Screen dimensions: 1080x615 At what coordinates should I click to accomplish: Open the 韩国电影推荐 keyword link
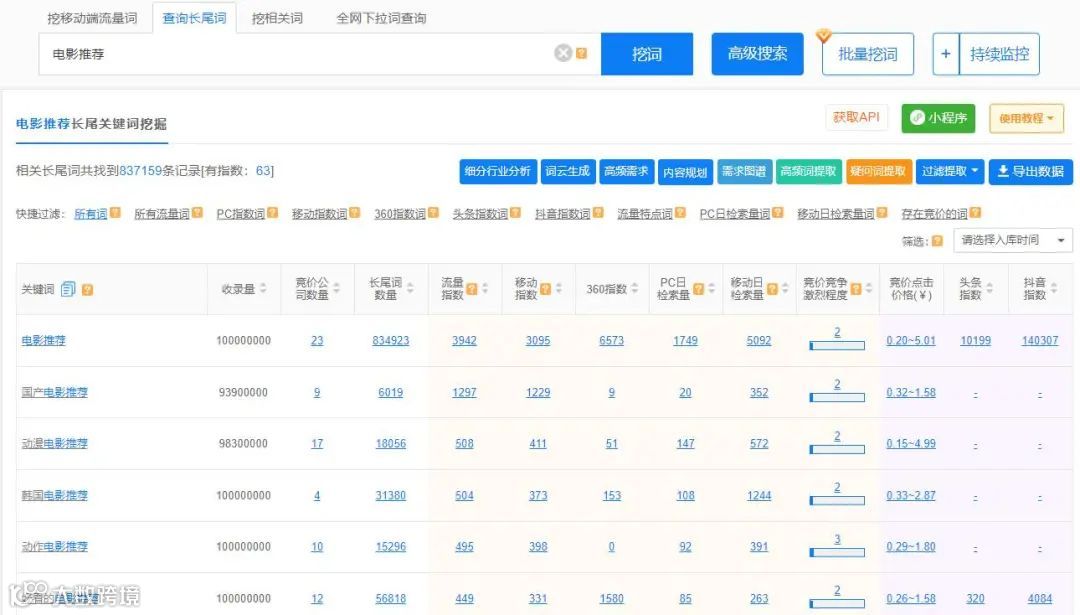pyautogui.click(x=54, y=495)
